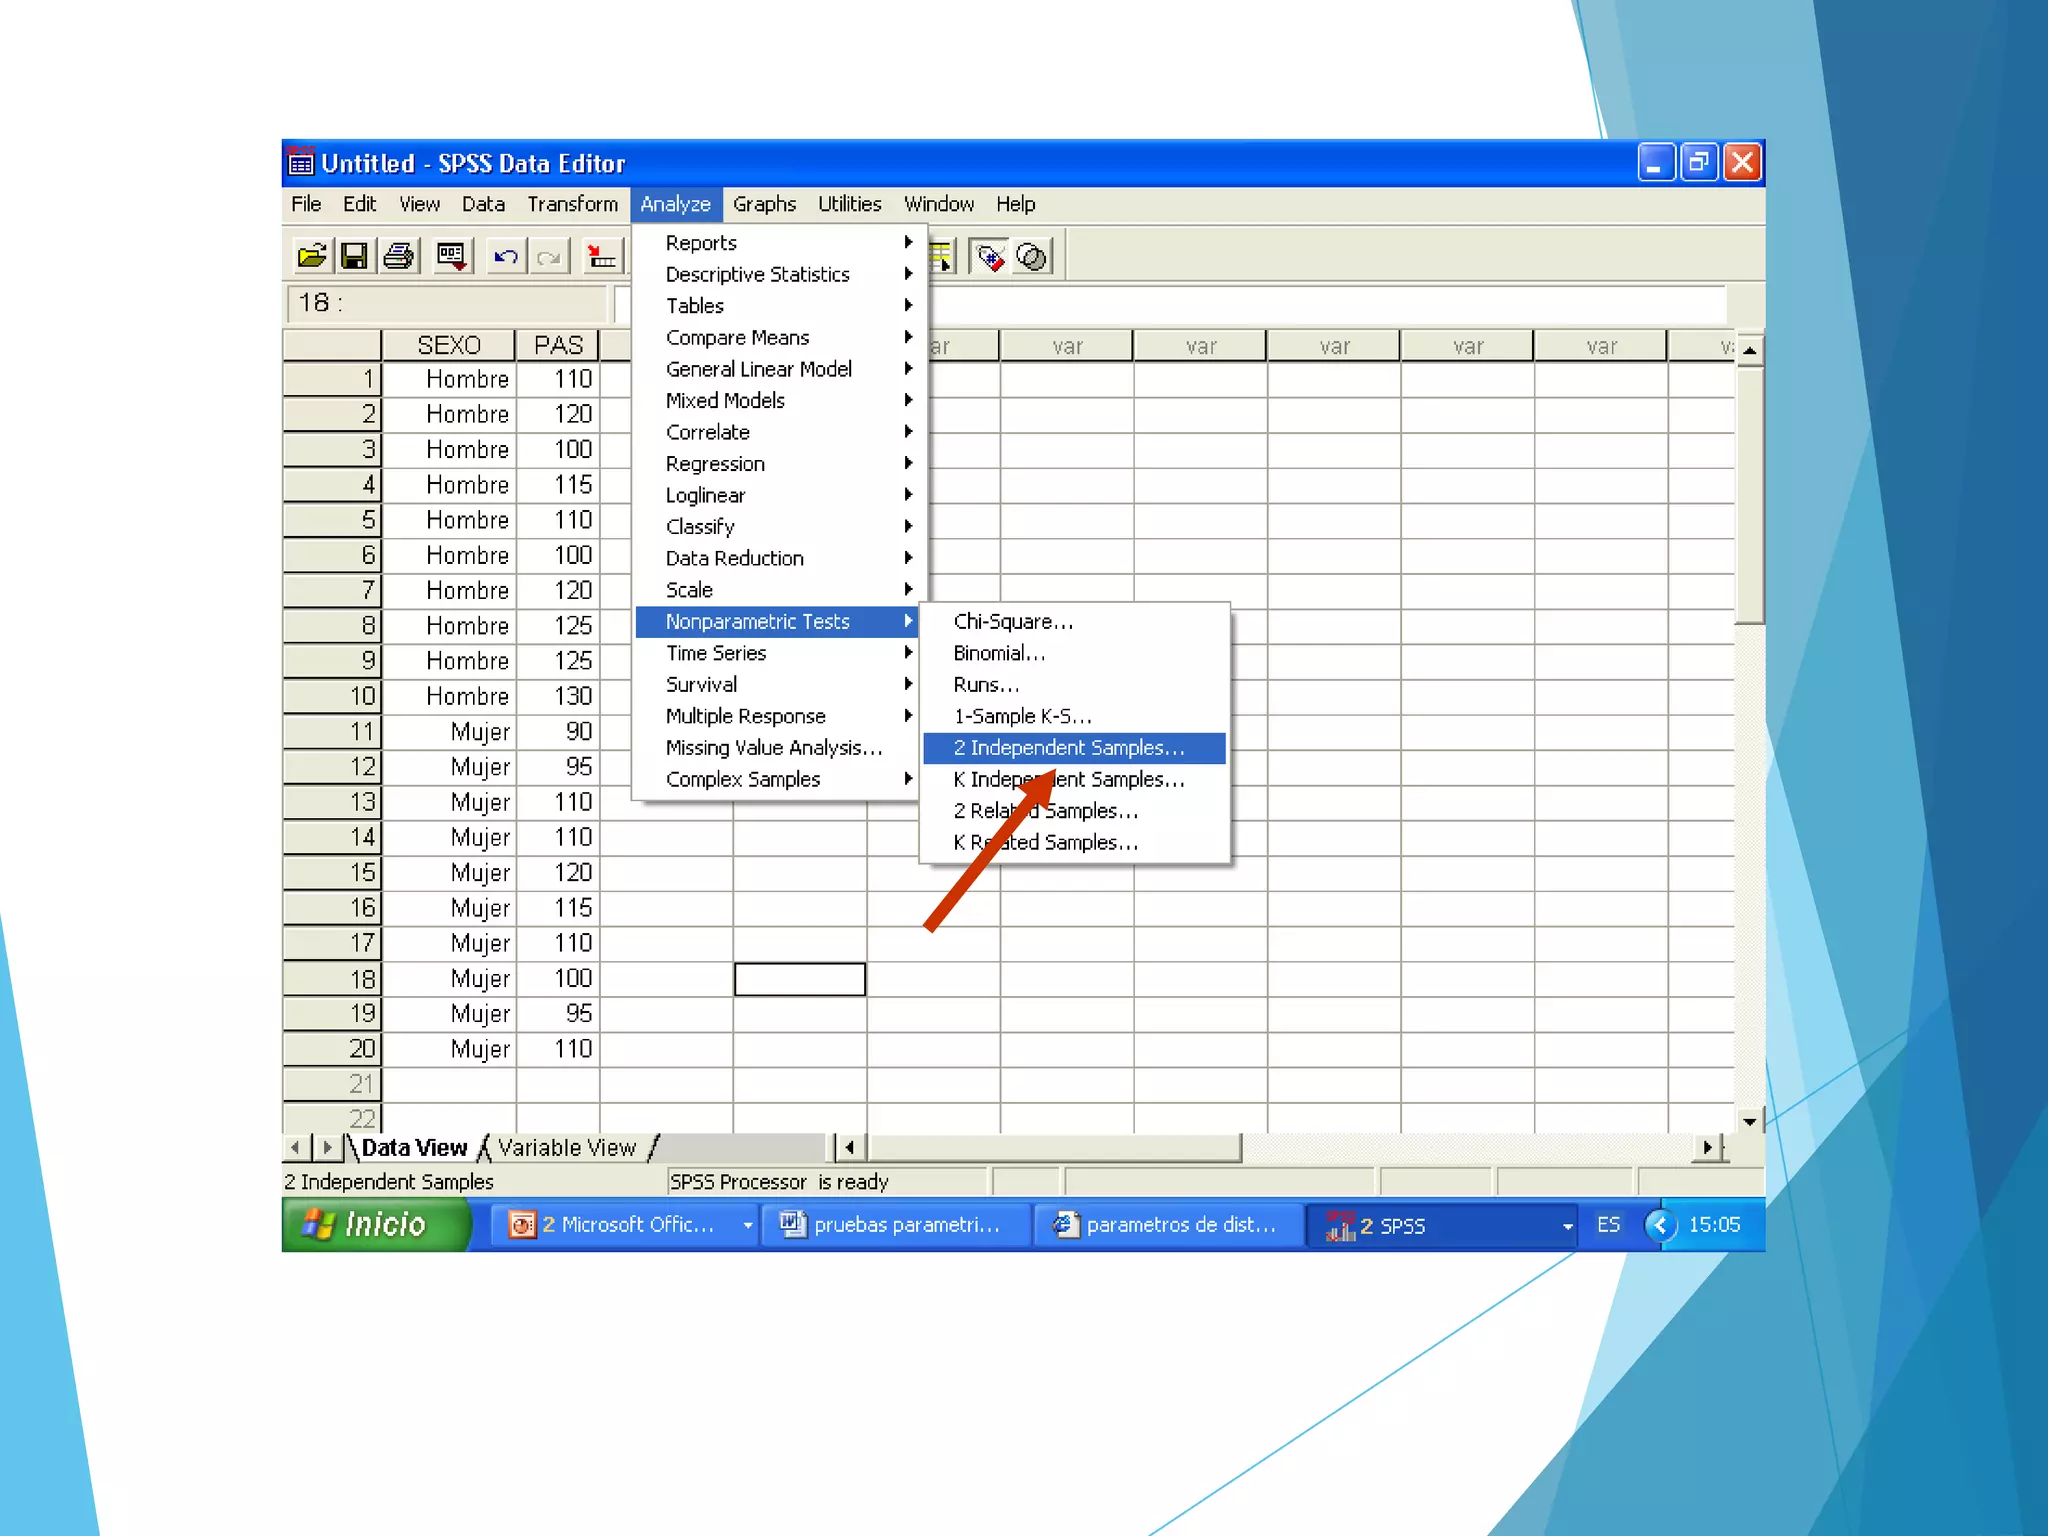
Task: Click the Print toolbar icon
Action: (x=398, y=257)
